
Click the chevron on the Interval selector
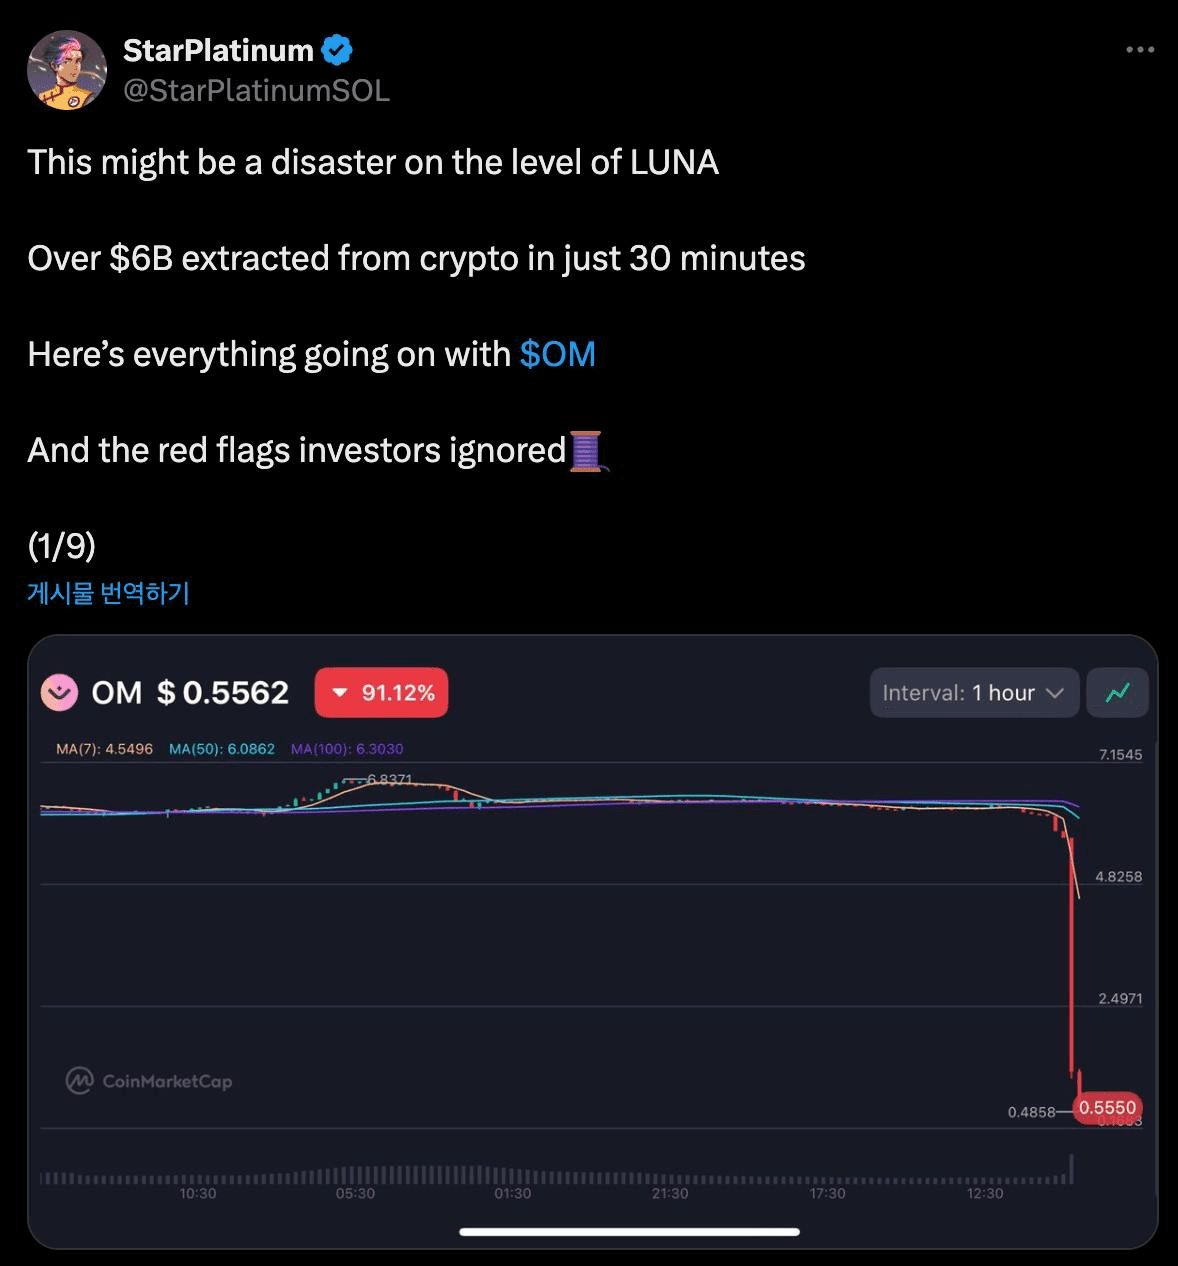tap(1054, 693)
